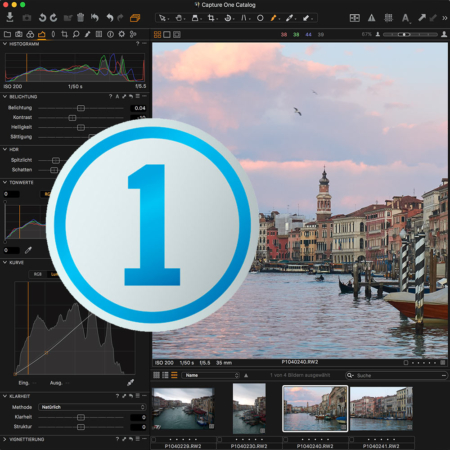Image resolution: width=450 pixels, height=450 pixels.
Task: Select the Spot removal circle tool
Action: tap(260, 18)
